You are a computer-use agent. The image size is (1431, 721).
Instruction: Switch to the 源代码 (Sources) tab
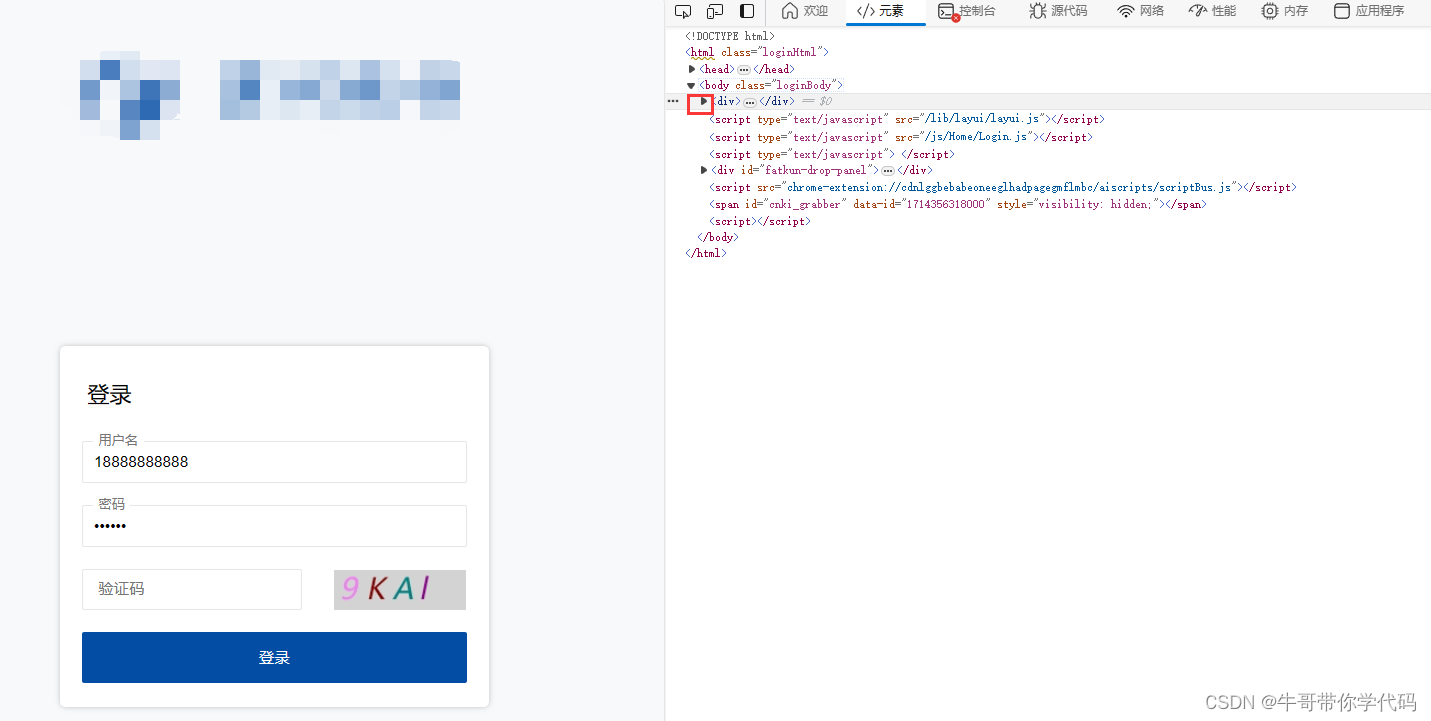[x=1058, y=11]
